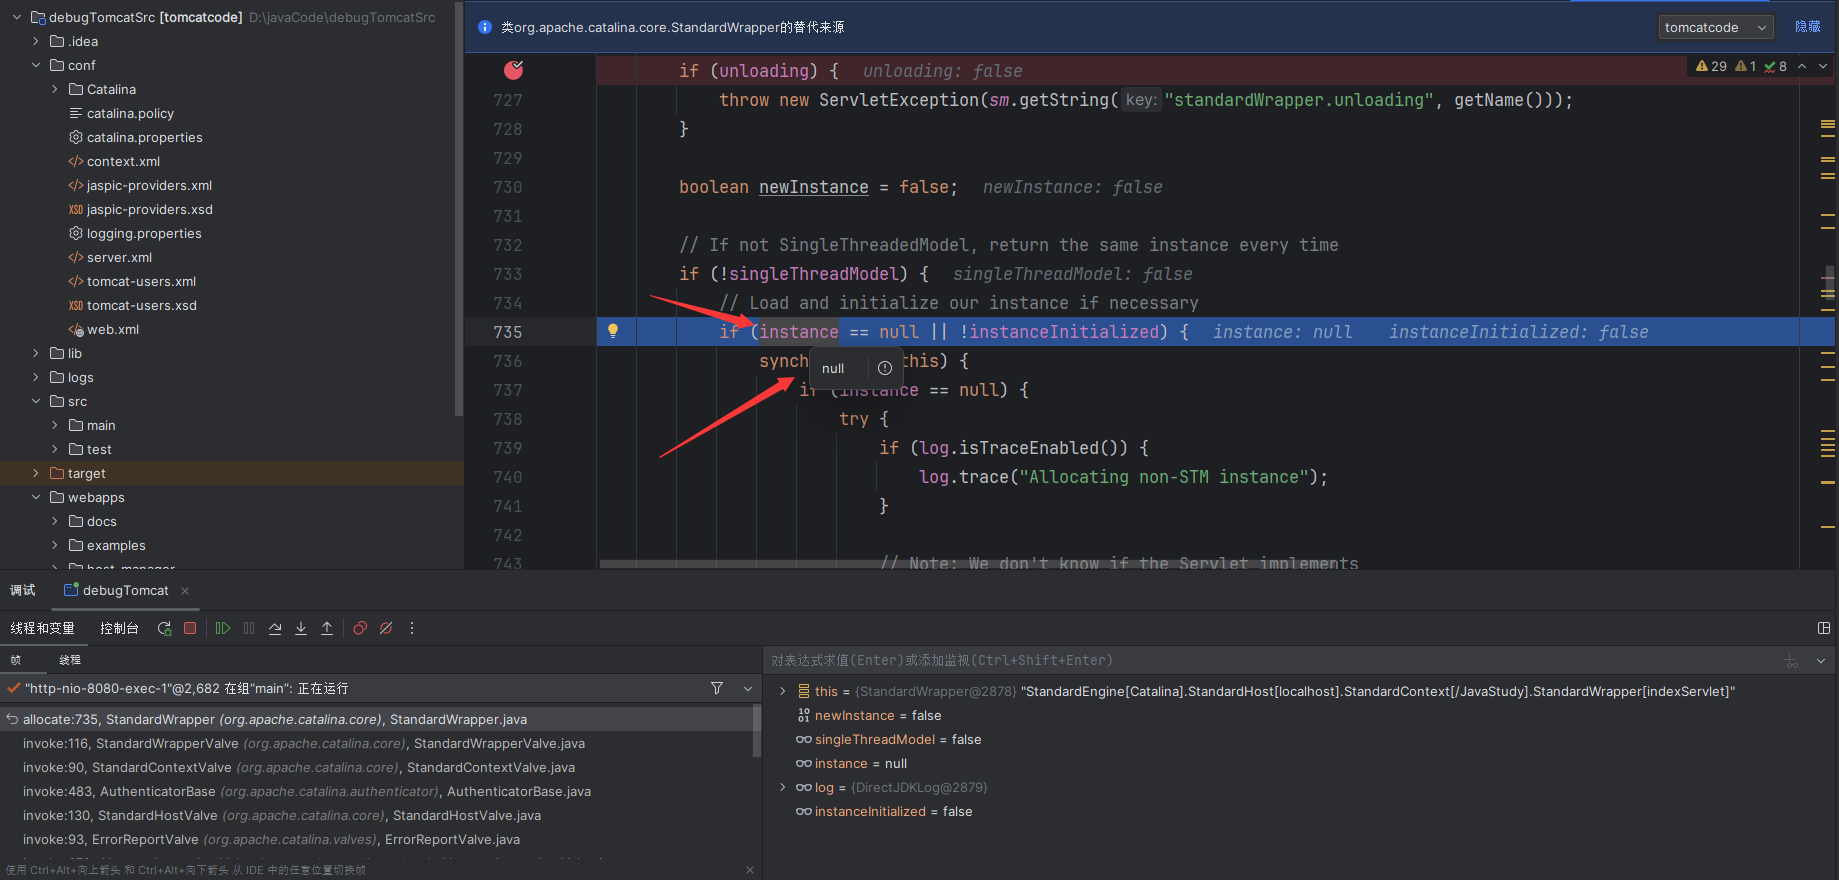Click the evaluate expression input field

click(1270, 660)
